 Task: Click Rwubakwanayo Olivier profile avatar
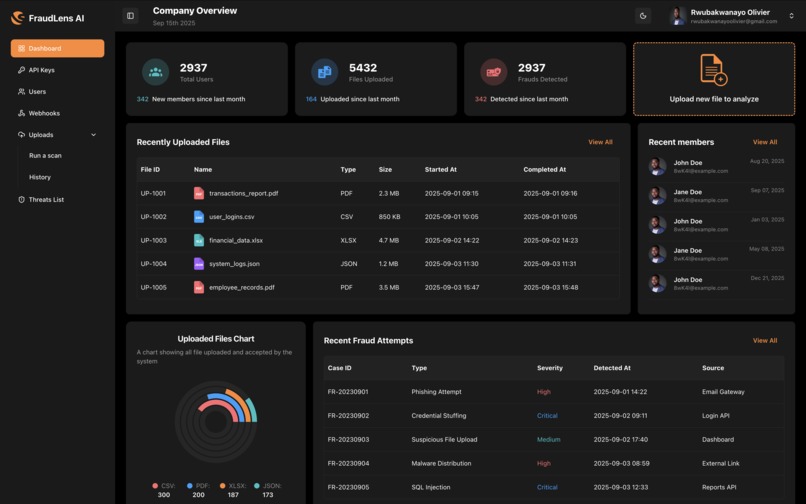pyautogui.click(x=677, y=16)
